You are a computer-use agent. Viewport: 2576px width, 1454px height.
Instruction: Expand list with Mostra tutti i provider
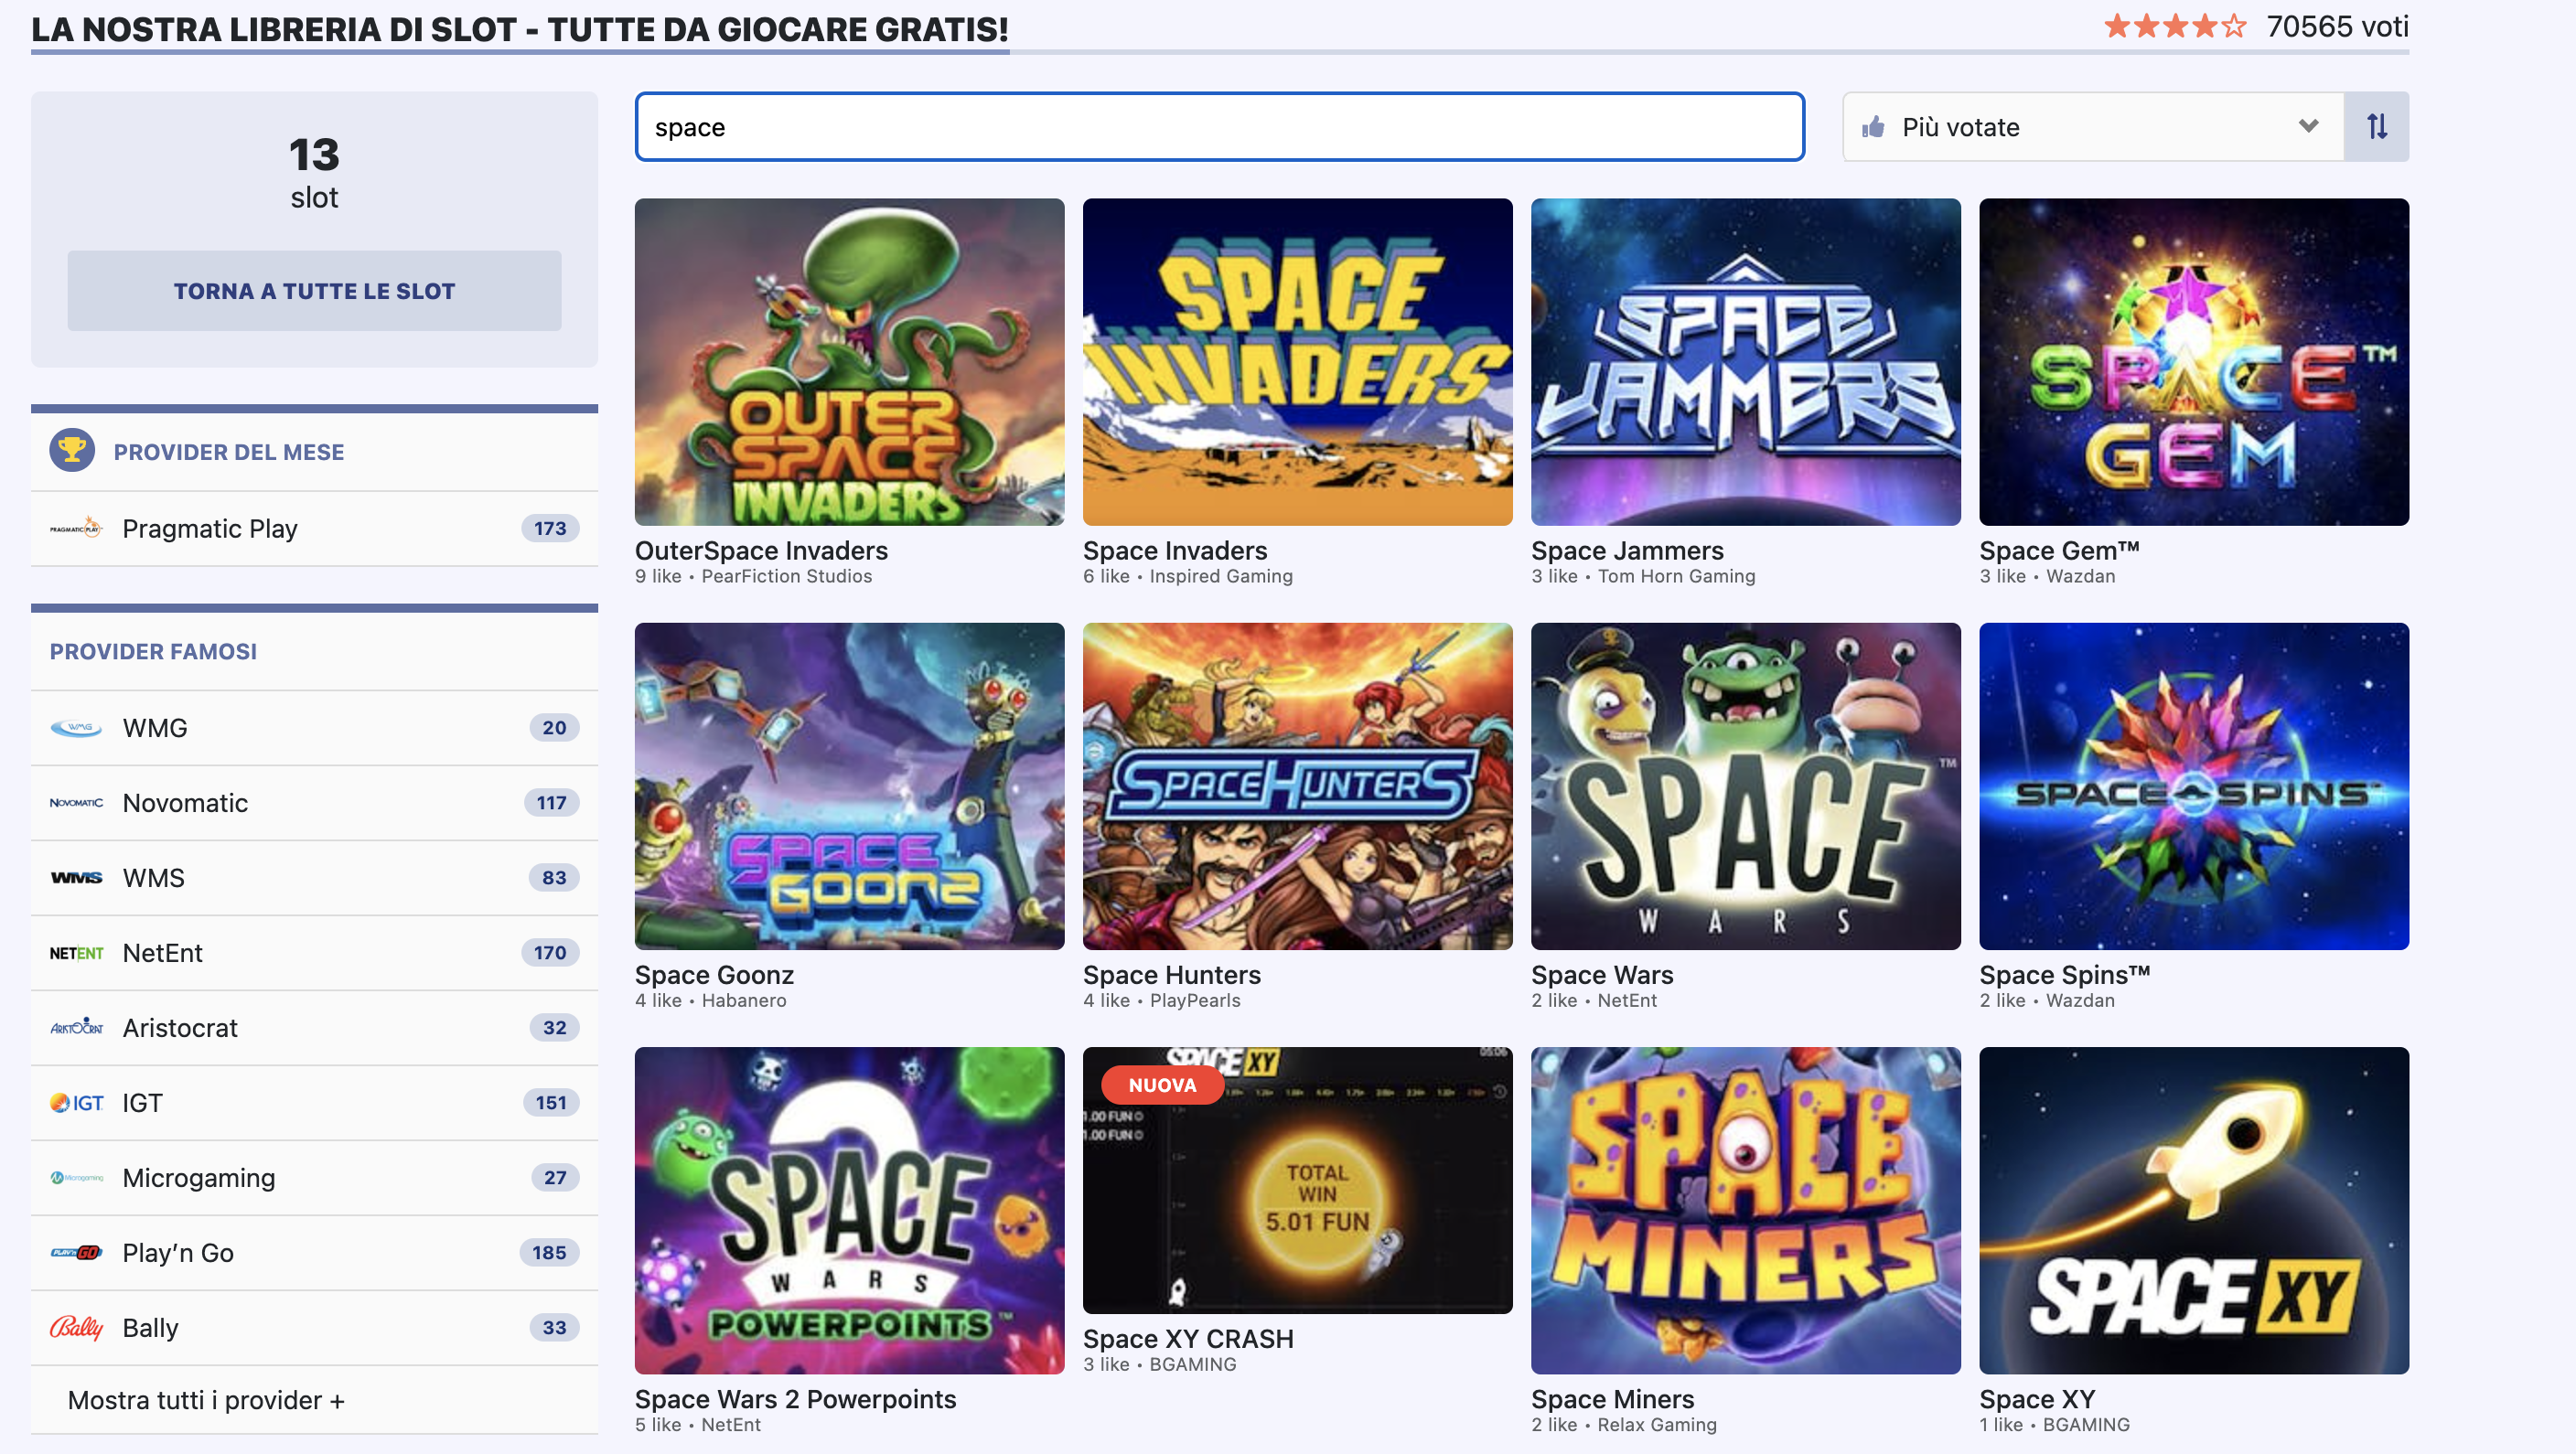(x=206, y=1399)
